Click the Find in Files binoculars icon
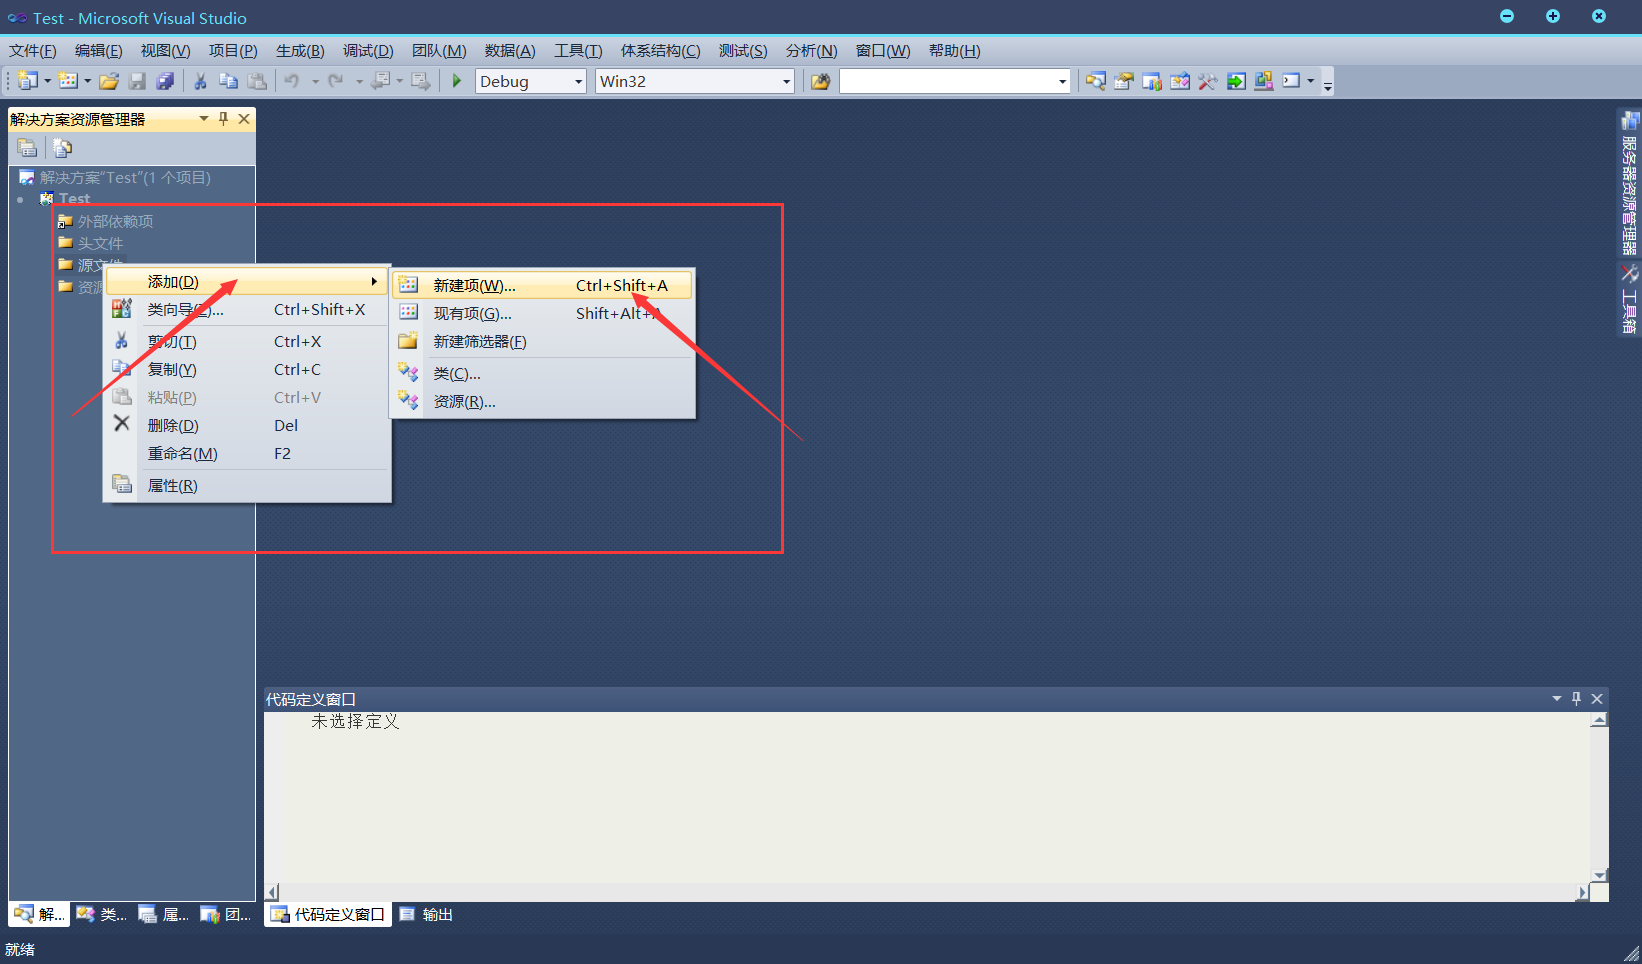The height and width of the screenshot is (964, 1642). (820, 81)
